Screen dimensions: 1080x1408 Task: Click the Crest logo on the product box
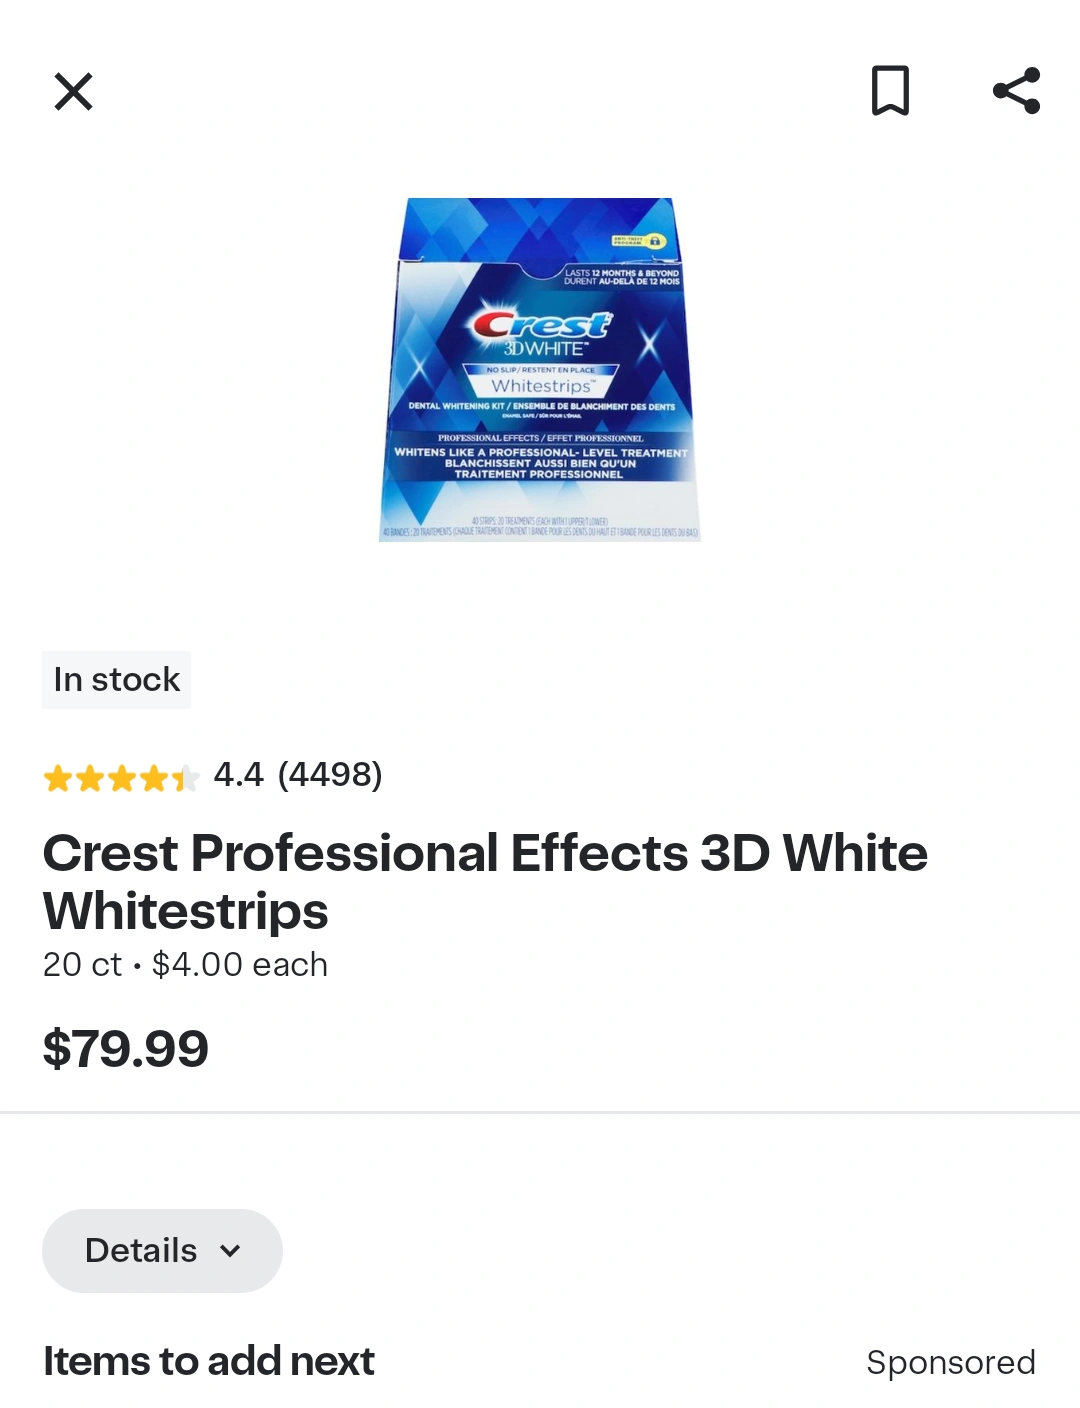point(541,323)
